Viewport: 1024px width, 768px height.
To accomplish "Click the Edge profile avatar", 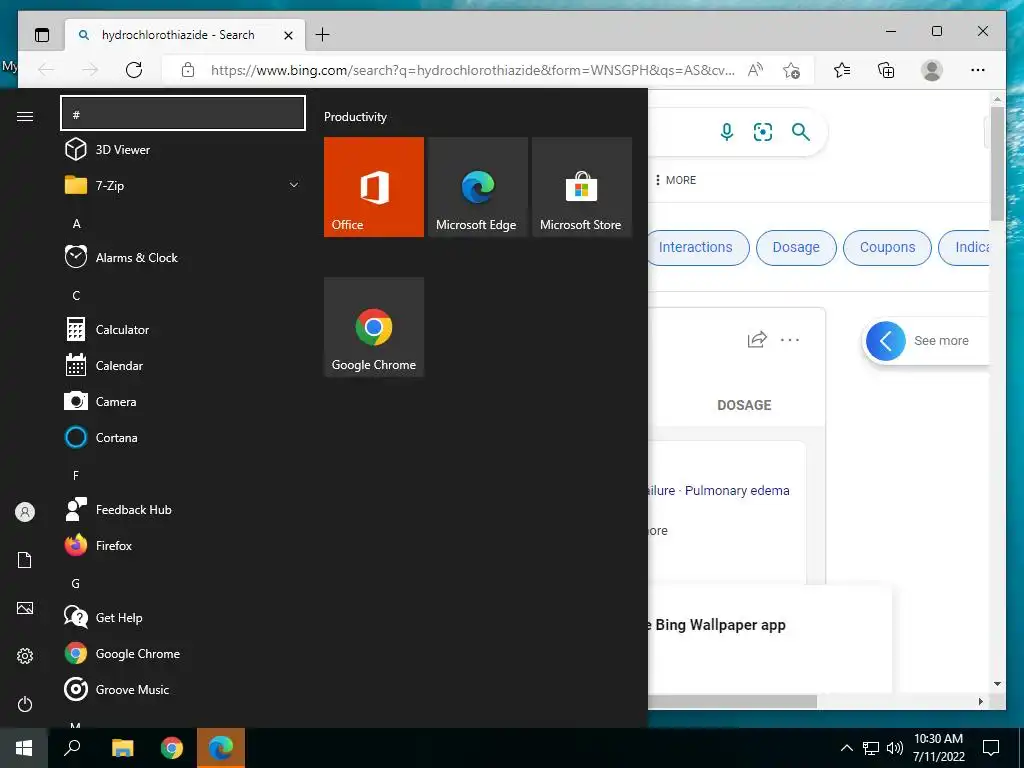I will click(x=932, y=70).
